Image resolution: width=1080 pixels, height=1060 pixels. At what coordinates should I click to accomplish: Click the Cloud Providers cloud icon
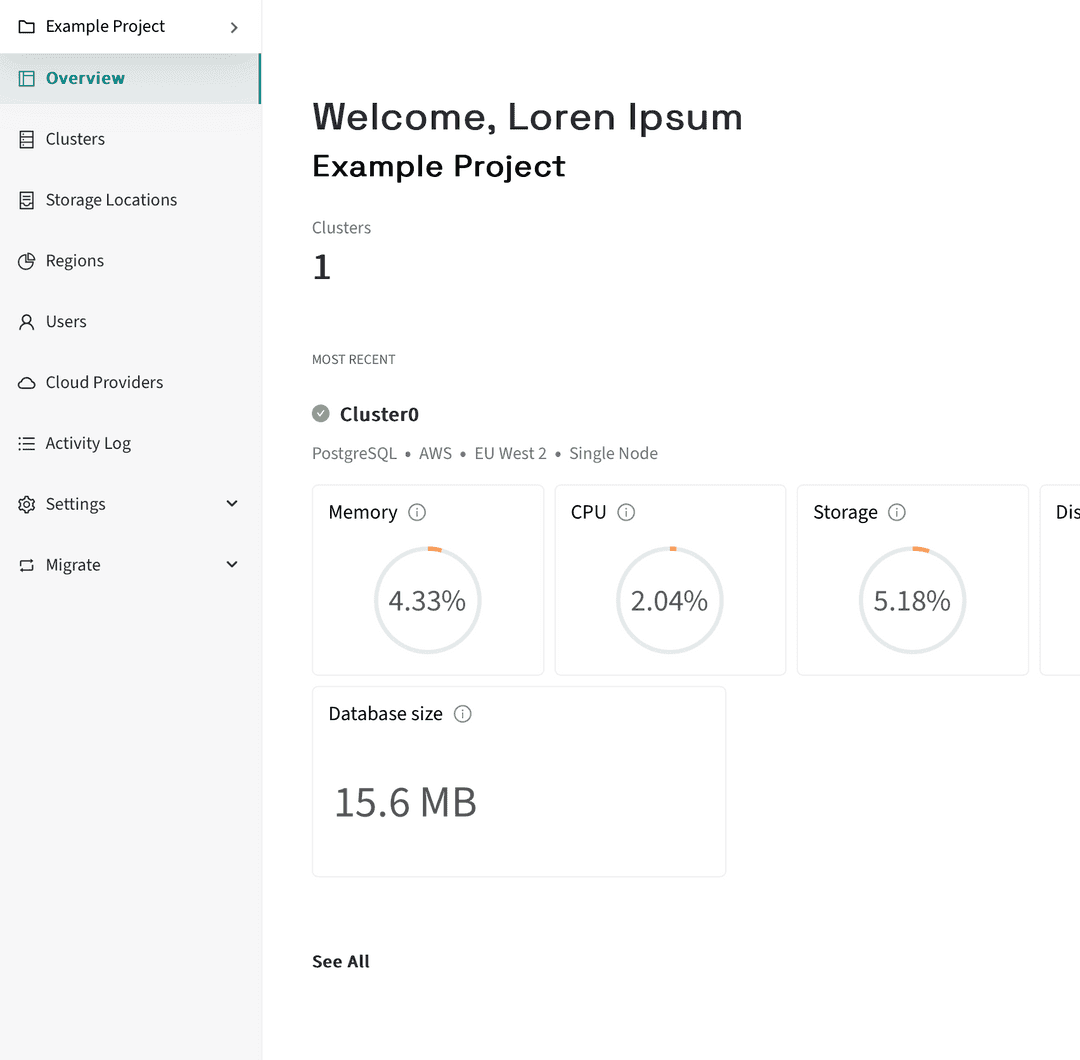pyautogui.click(x=26, y=381)
